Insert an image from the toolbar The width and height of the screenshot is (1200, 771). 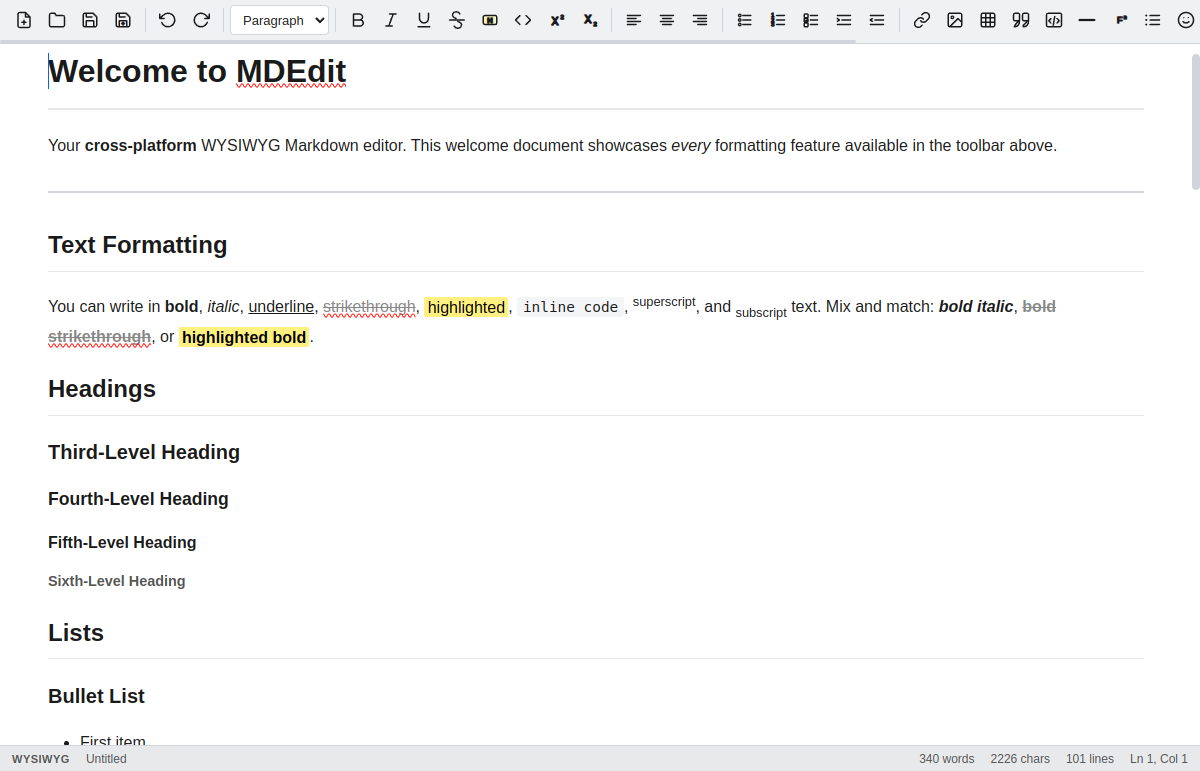955,20
